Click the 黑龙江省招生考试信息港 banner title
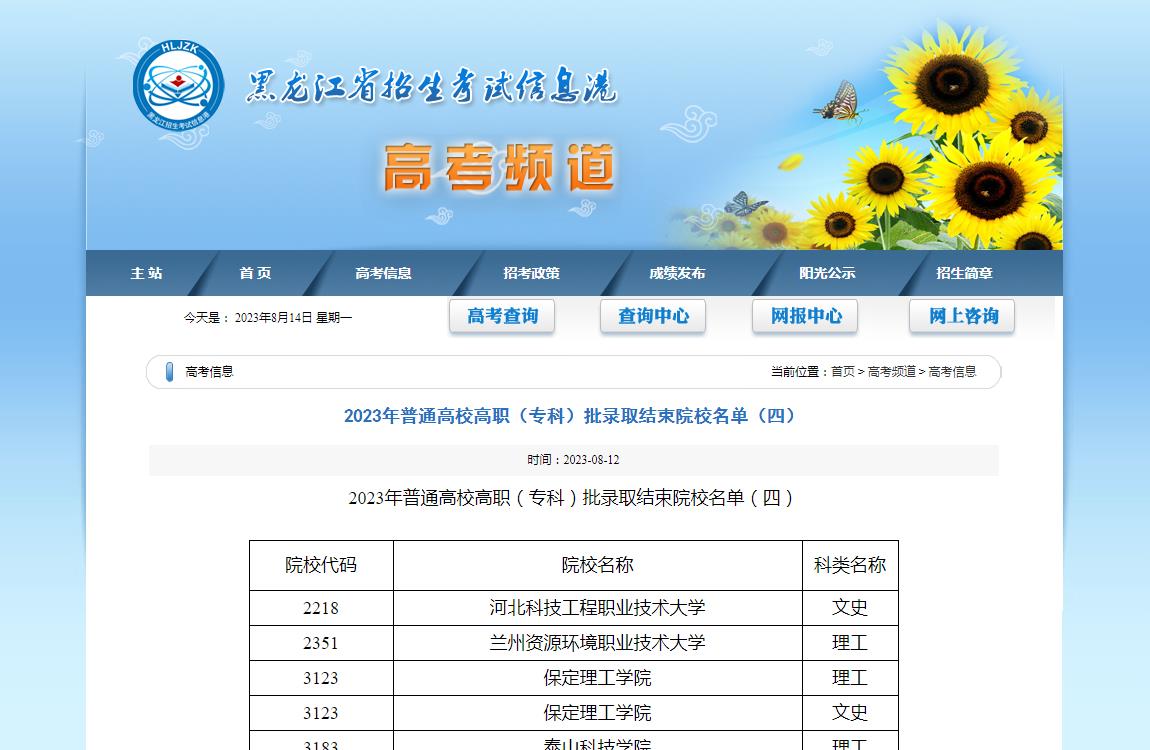Screen dimensions: 1150x750 click(431, 87)
